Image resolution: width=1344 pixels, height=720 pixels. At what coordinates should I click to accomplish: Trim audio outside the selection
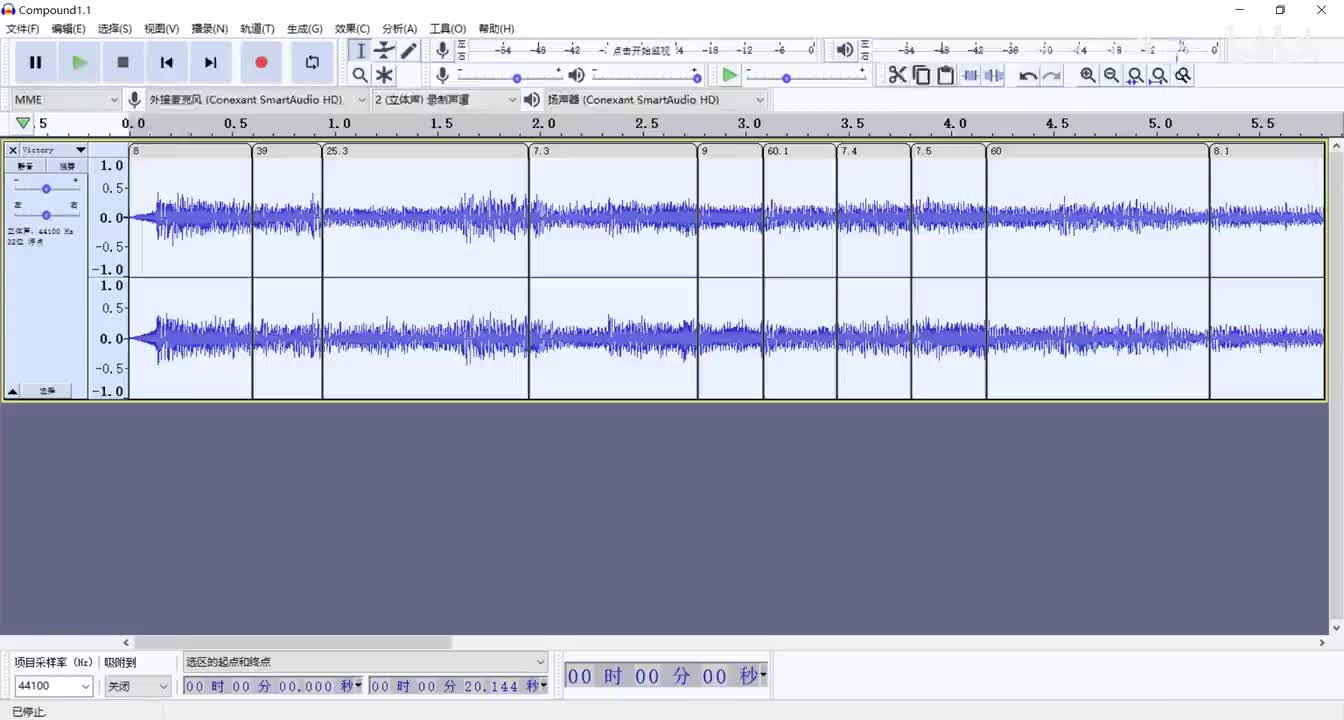tap(969, 75)
